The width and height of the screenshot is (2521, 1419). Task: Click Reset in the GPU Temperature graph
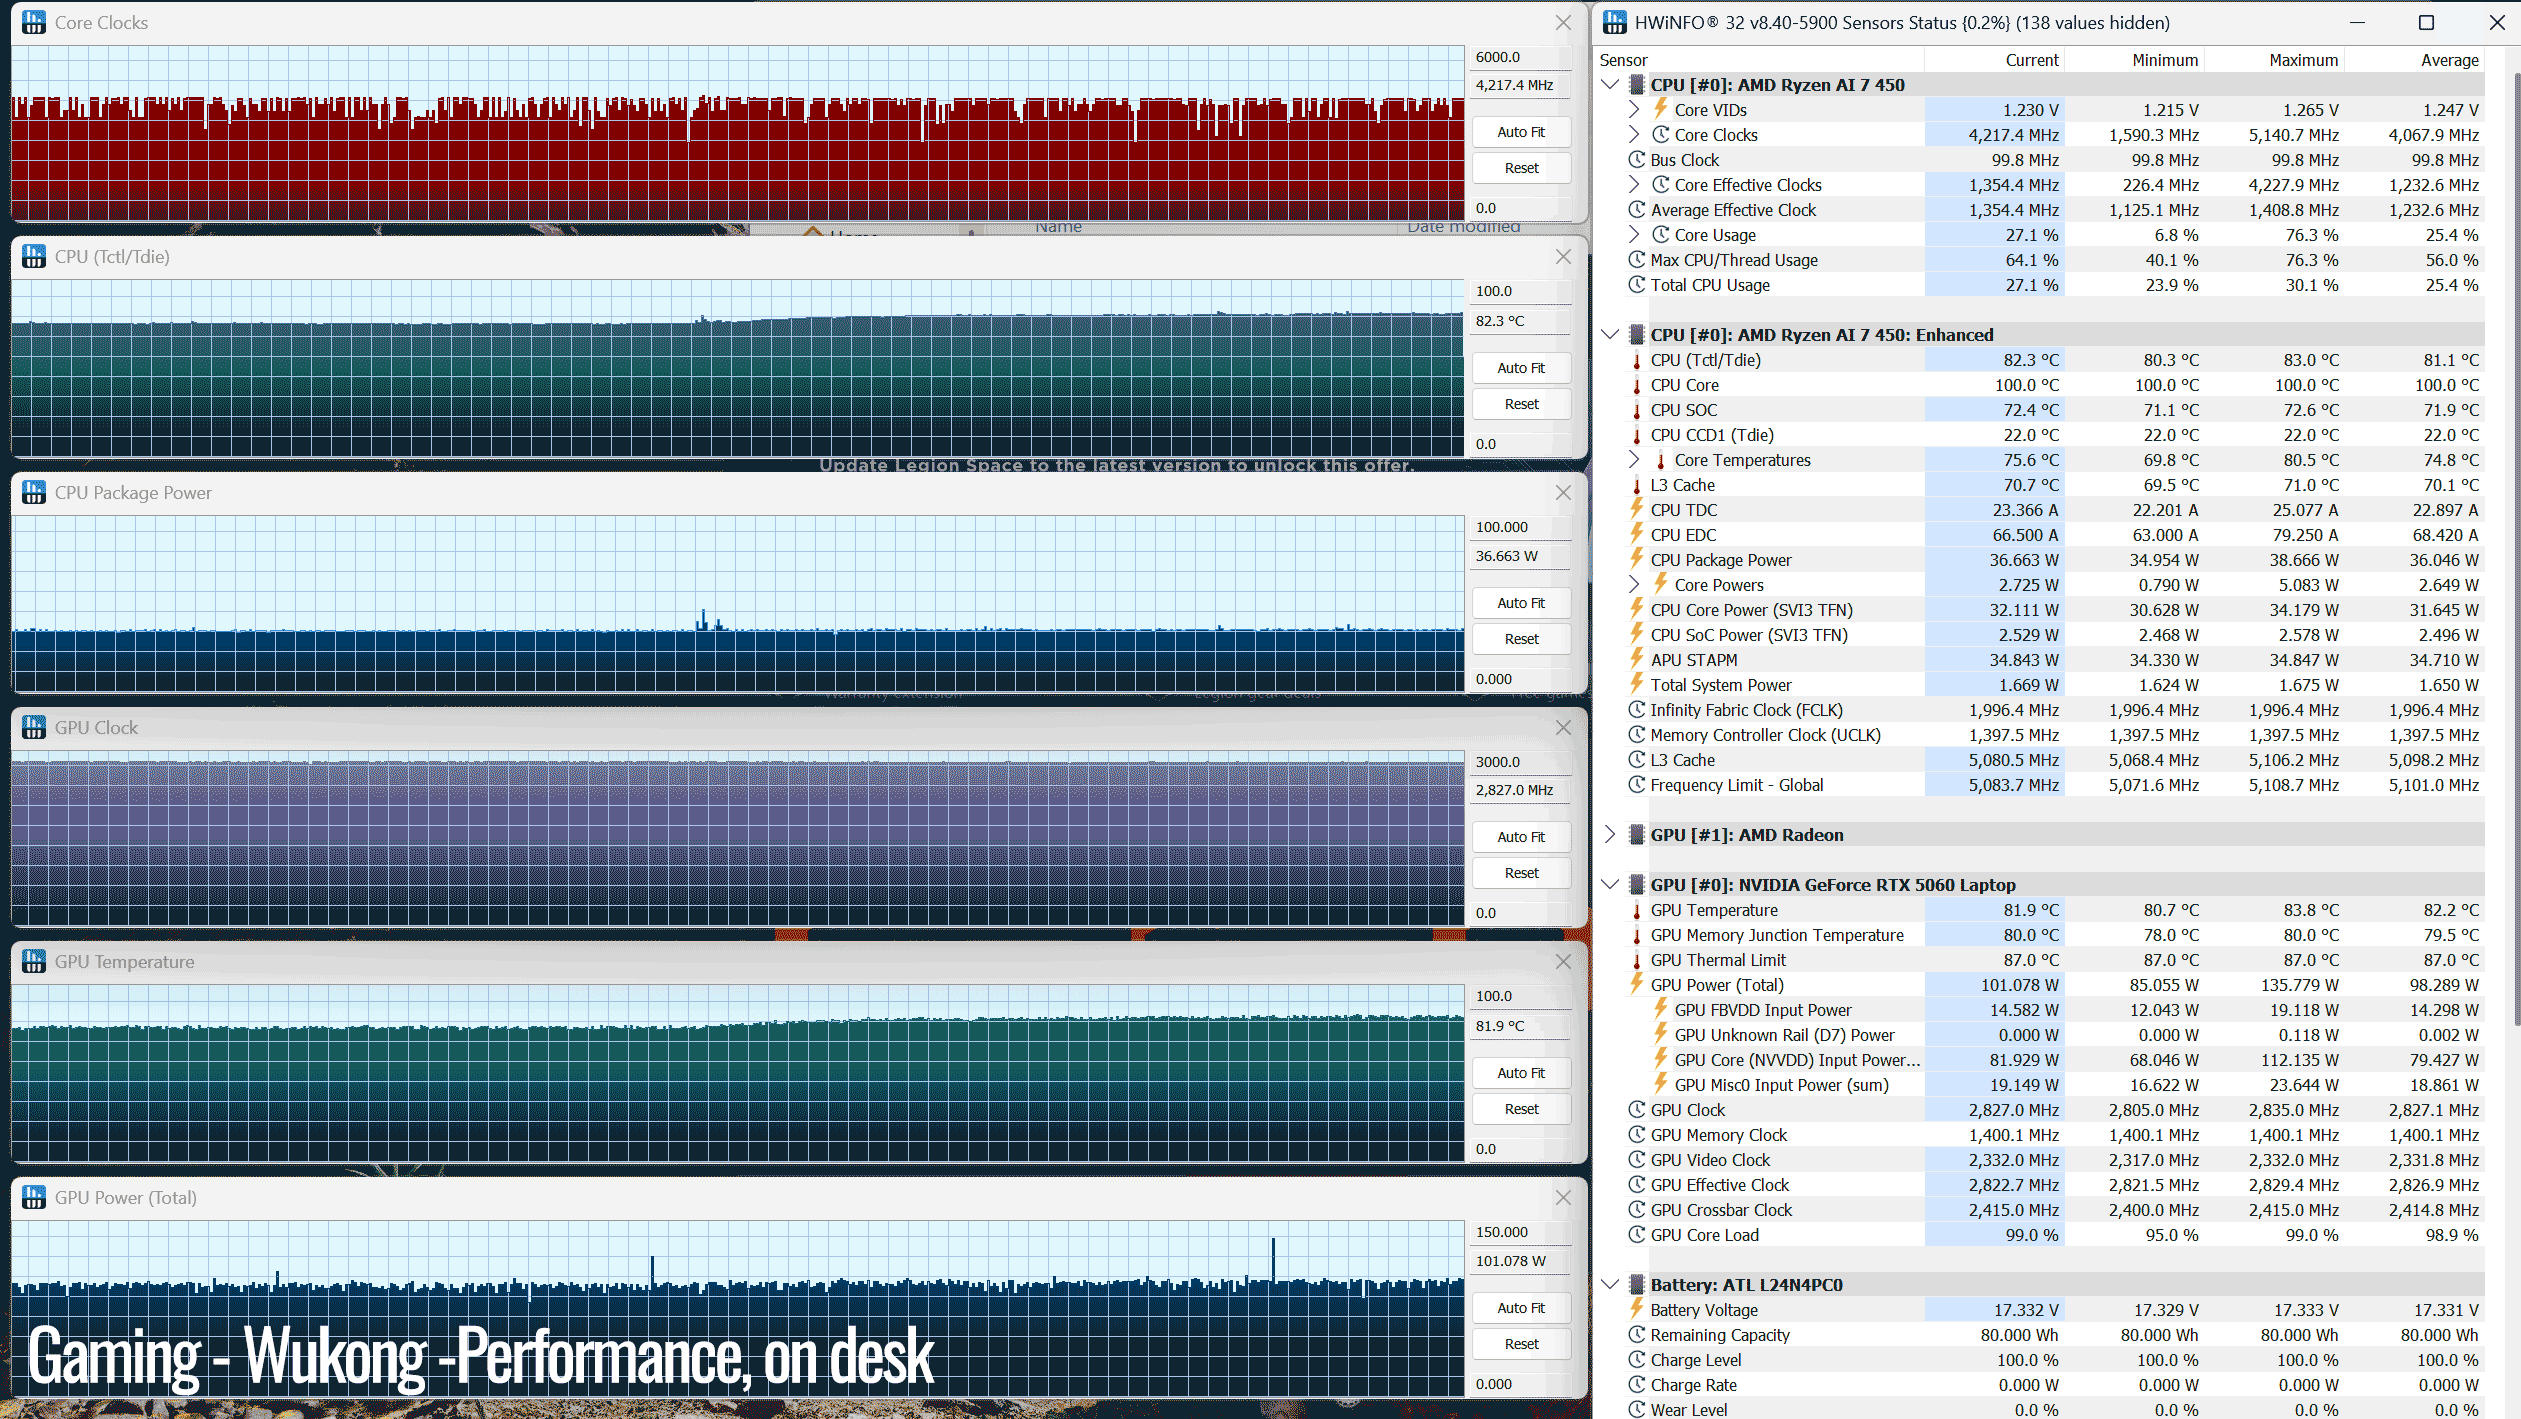coord(1521,1109)
